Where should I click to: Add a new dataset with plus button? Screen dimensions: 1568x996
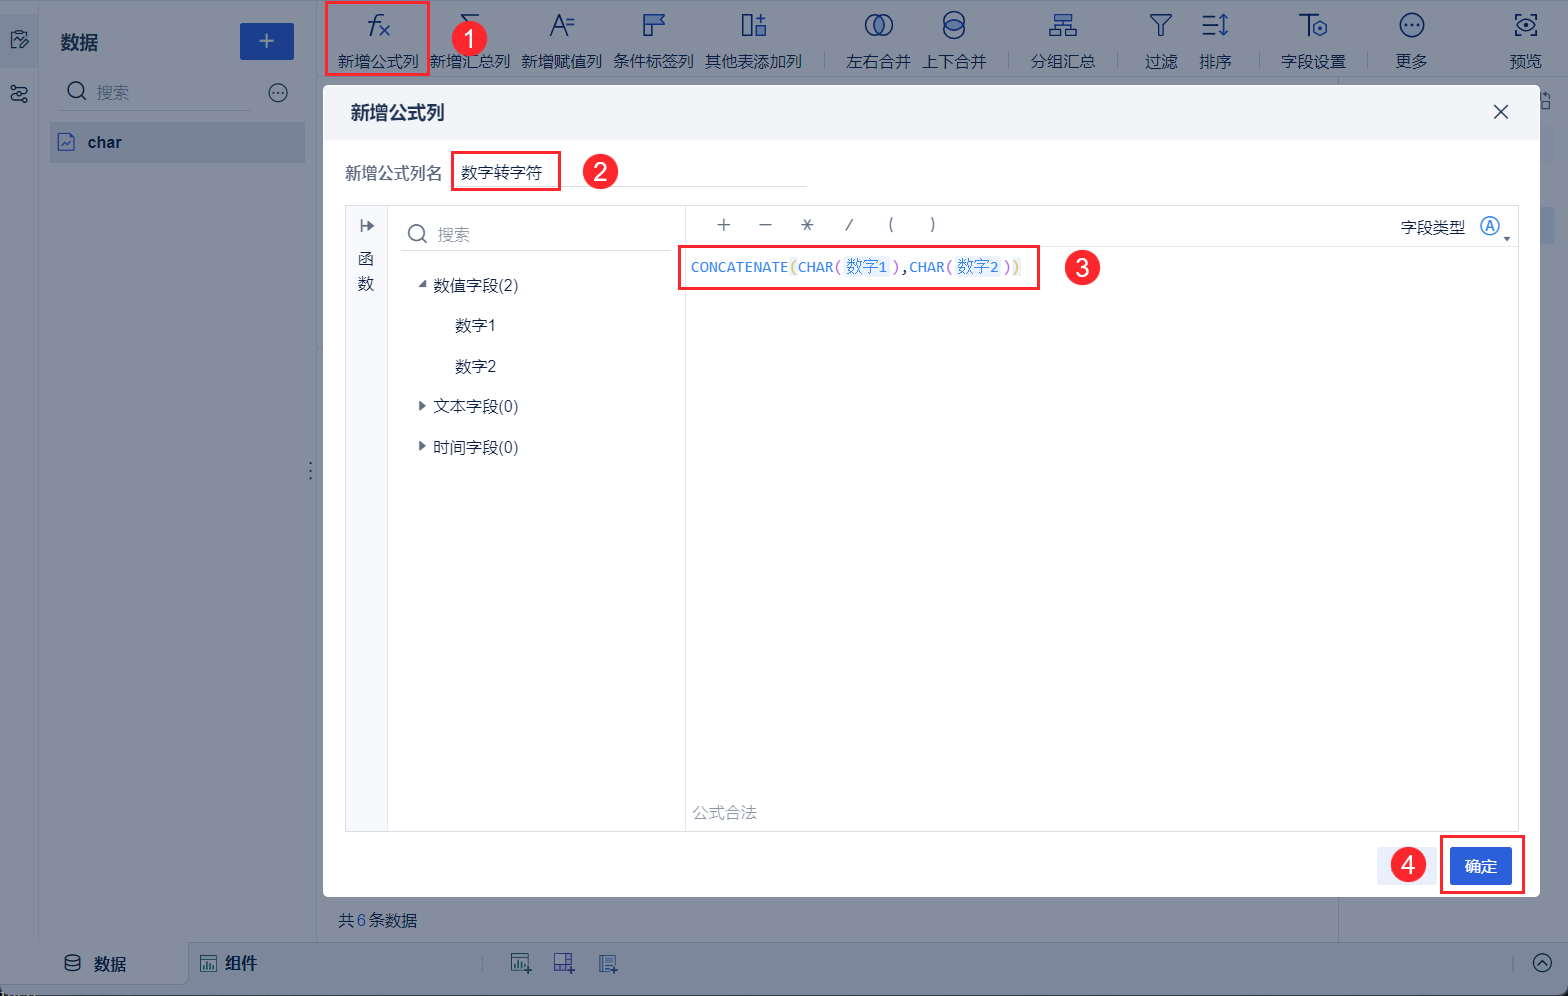click(x=267, y=41)
